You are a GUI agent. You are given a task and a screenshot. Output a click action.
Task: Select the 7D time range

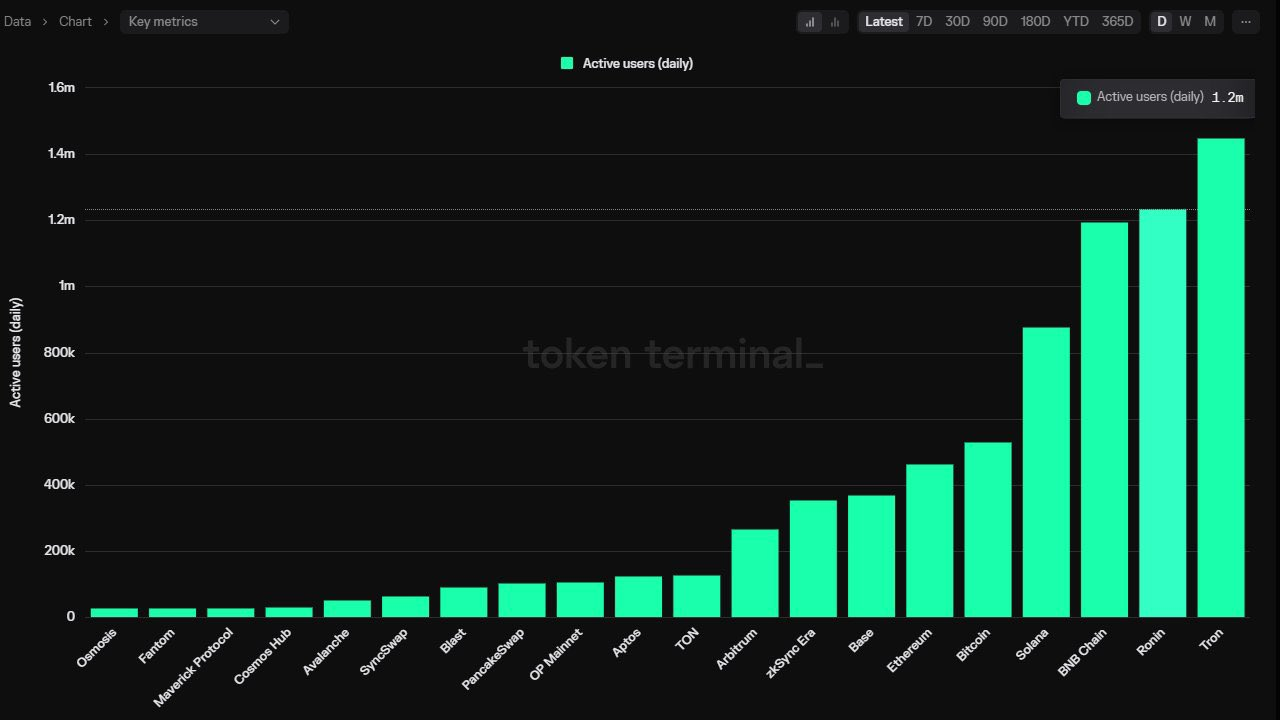pos(924,22)
